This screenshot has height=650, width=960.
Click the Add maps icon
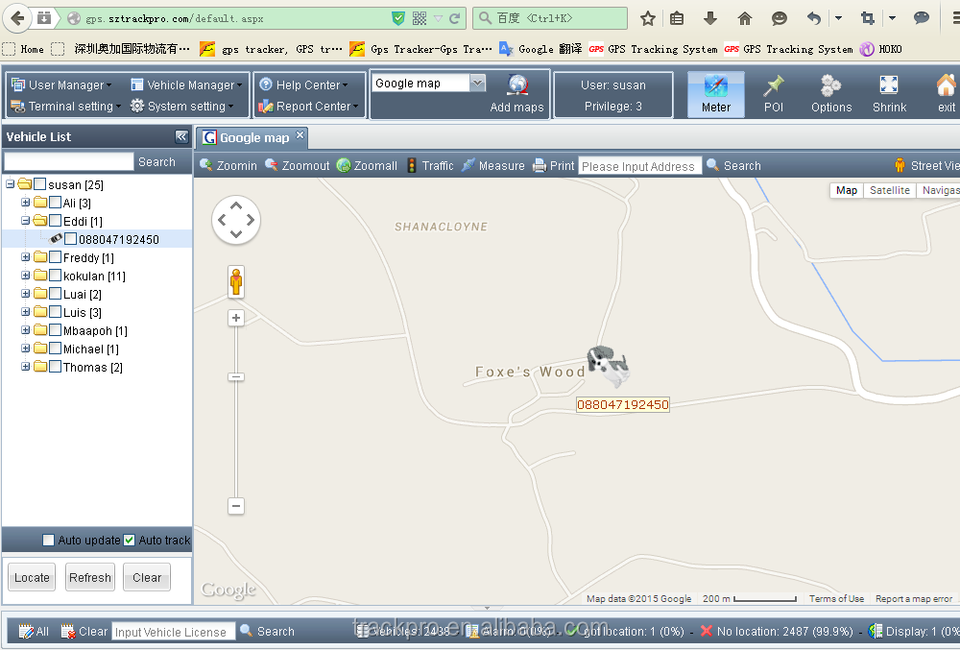[517, 86]
